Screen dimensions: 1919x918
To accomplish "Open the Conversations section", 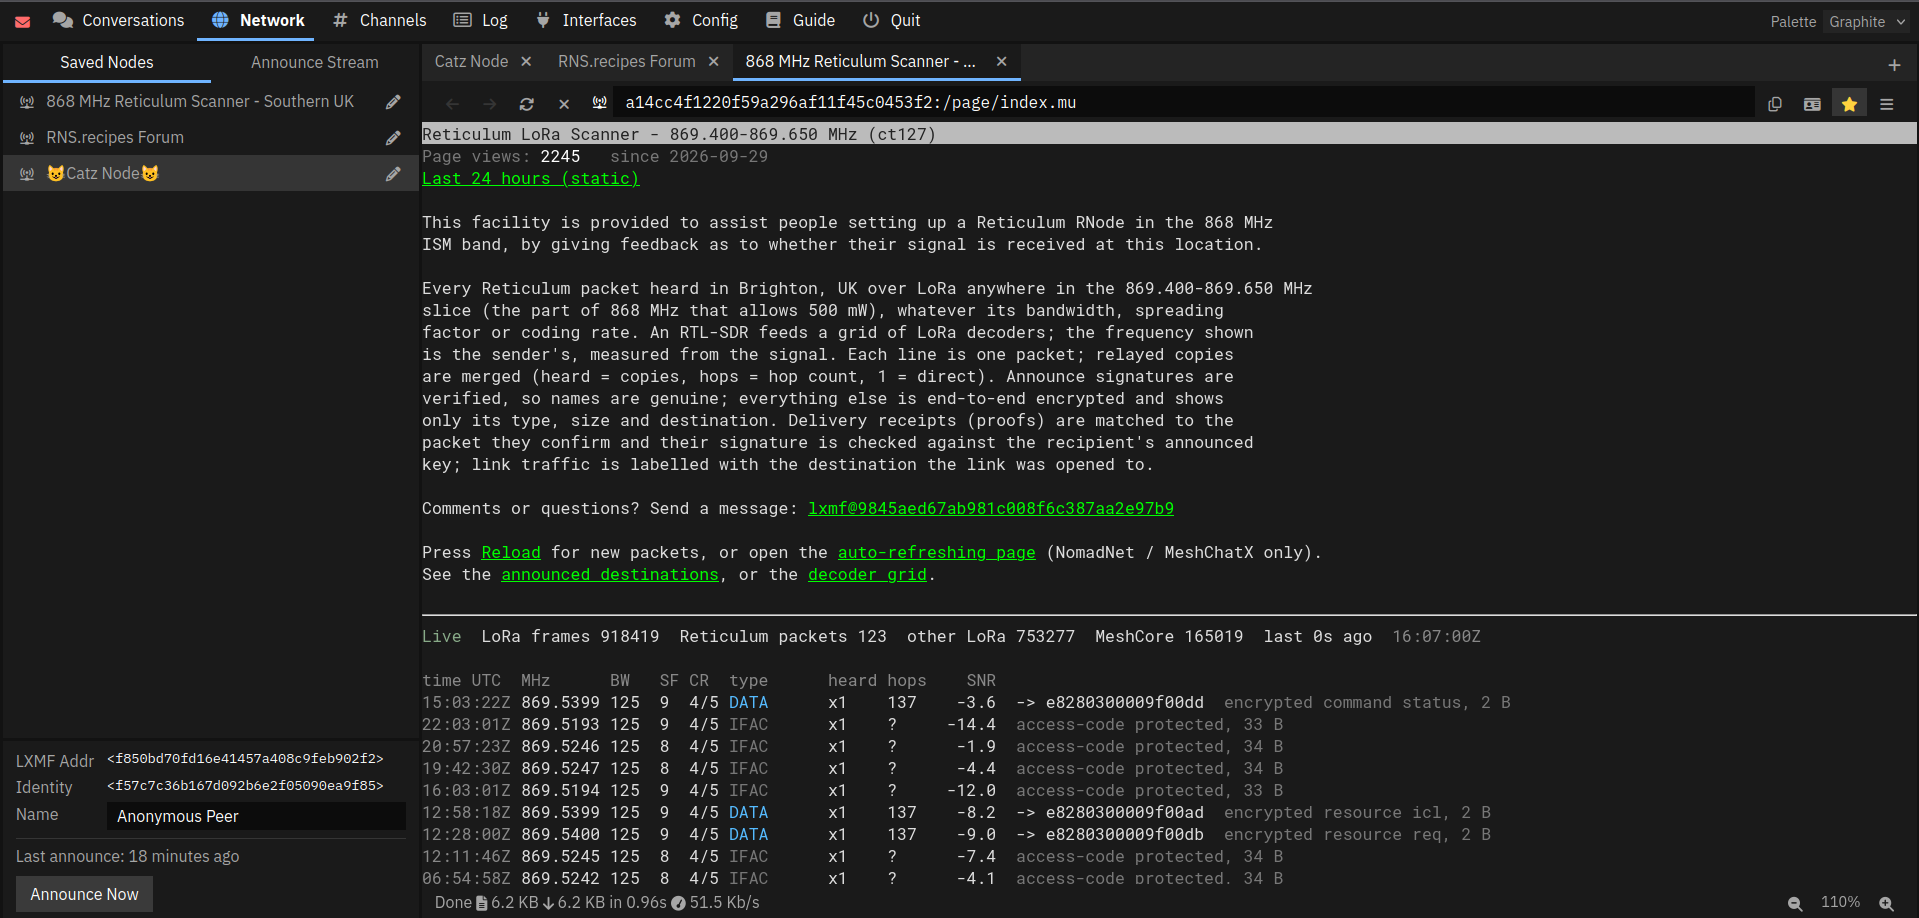I will 118,20.
